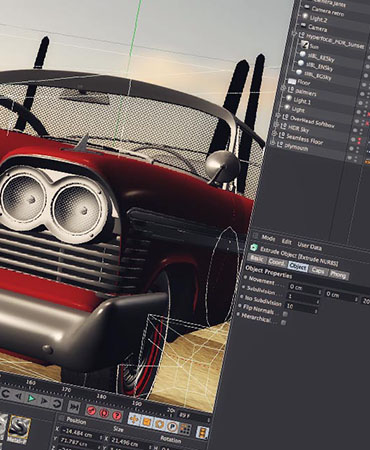Toggle the Position keying move icon
370x450 pixels.
point(134,419)
